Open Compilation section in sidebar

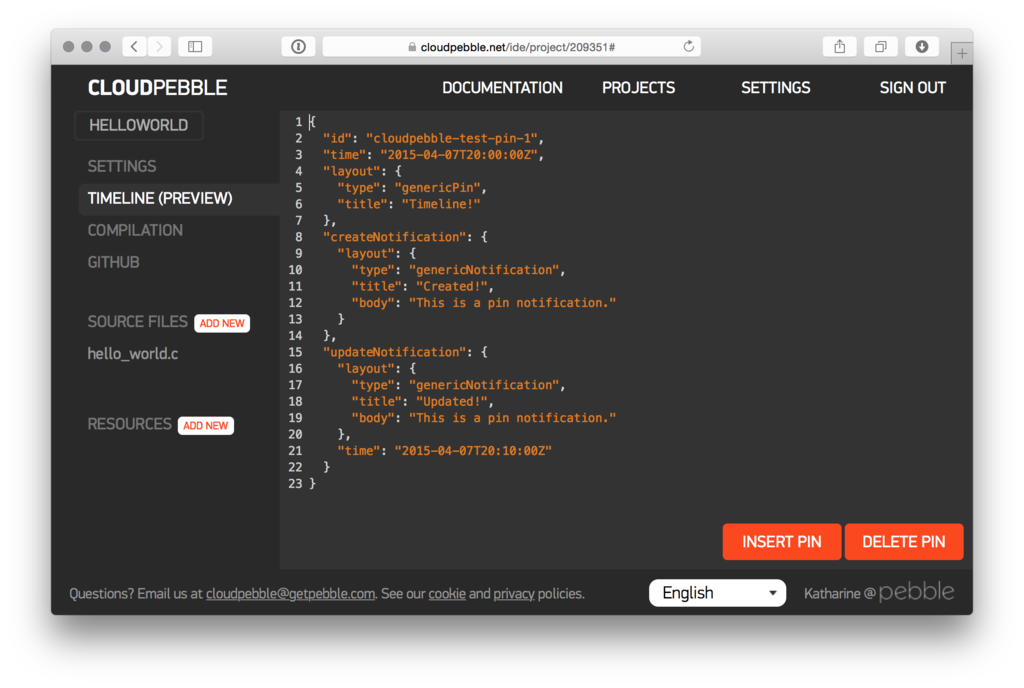point(135,230)
